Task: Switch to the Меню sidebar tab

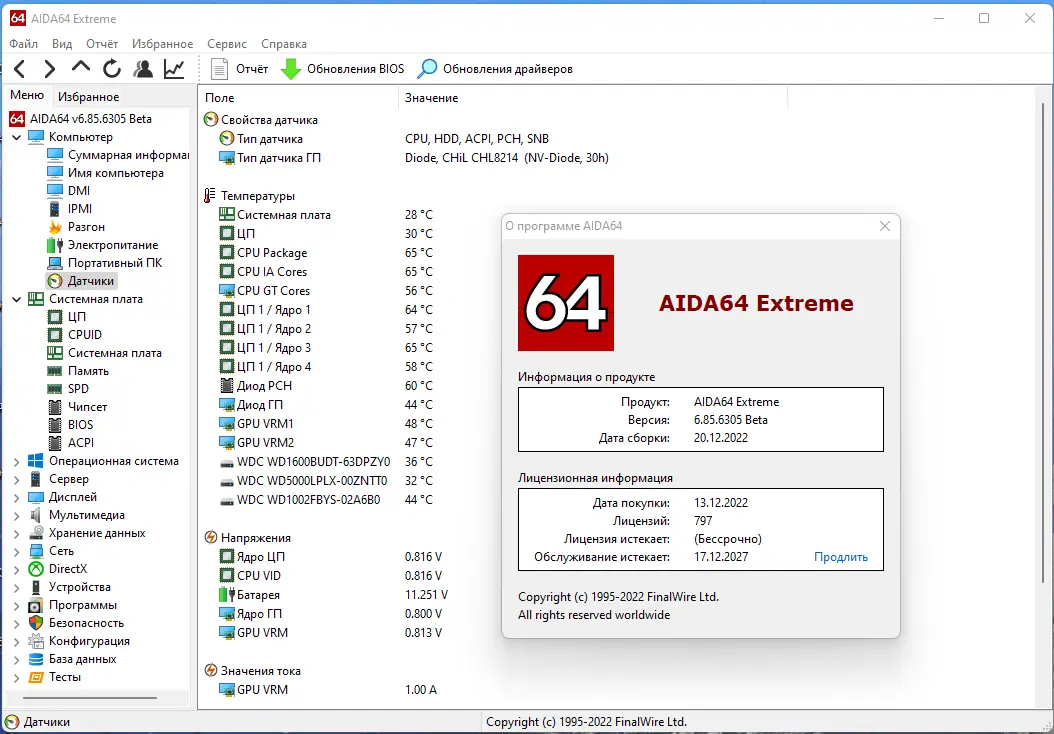Action: [27, 95]
